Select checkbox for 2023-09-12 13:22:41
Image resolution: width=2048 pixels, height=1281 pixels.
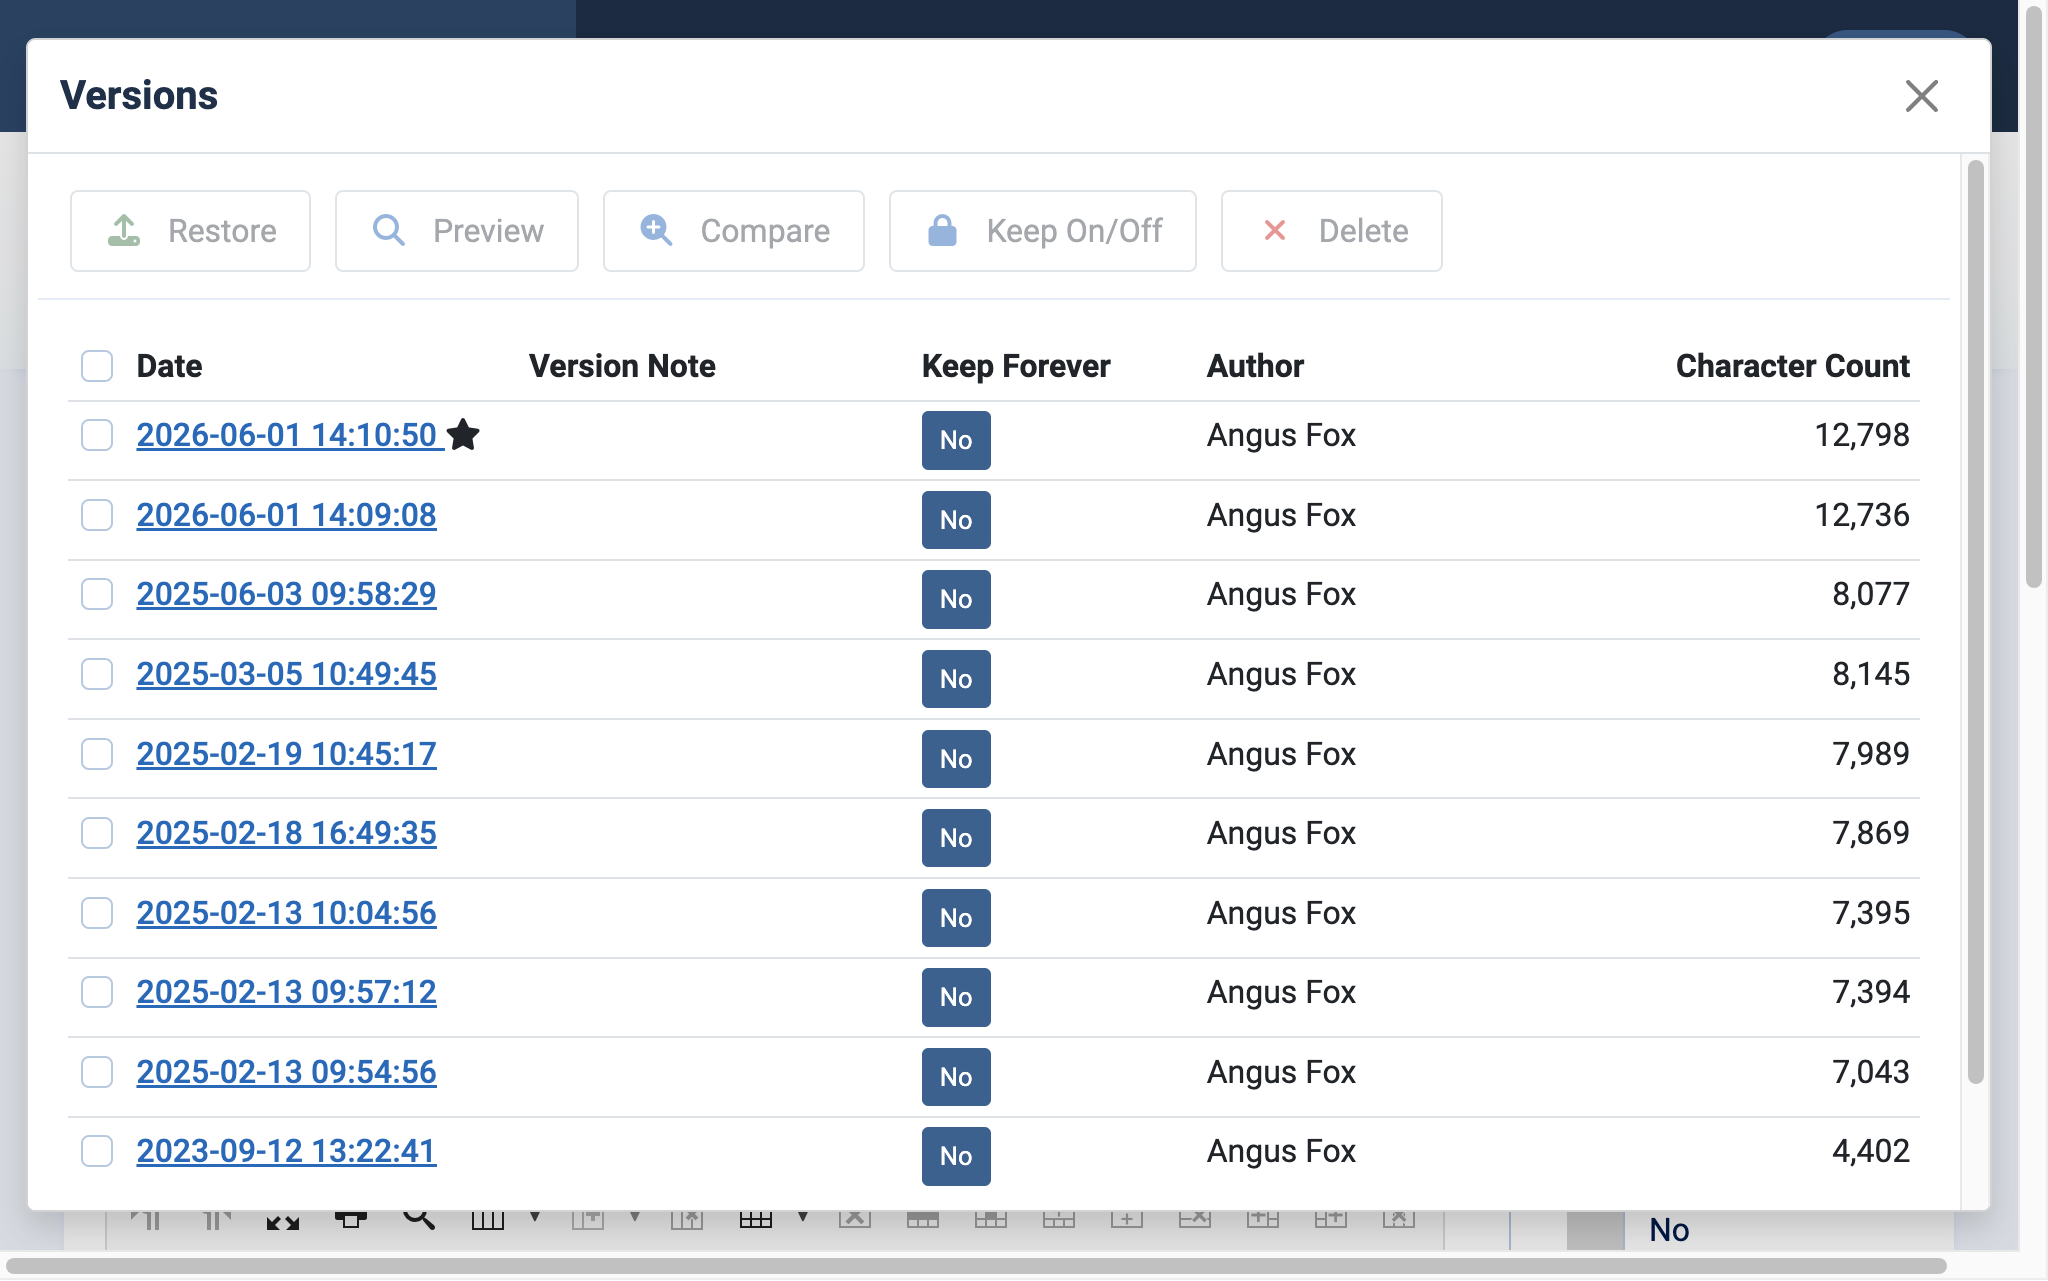97,1151
